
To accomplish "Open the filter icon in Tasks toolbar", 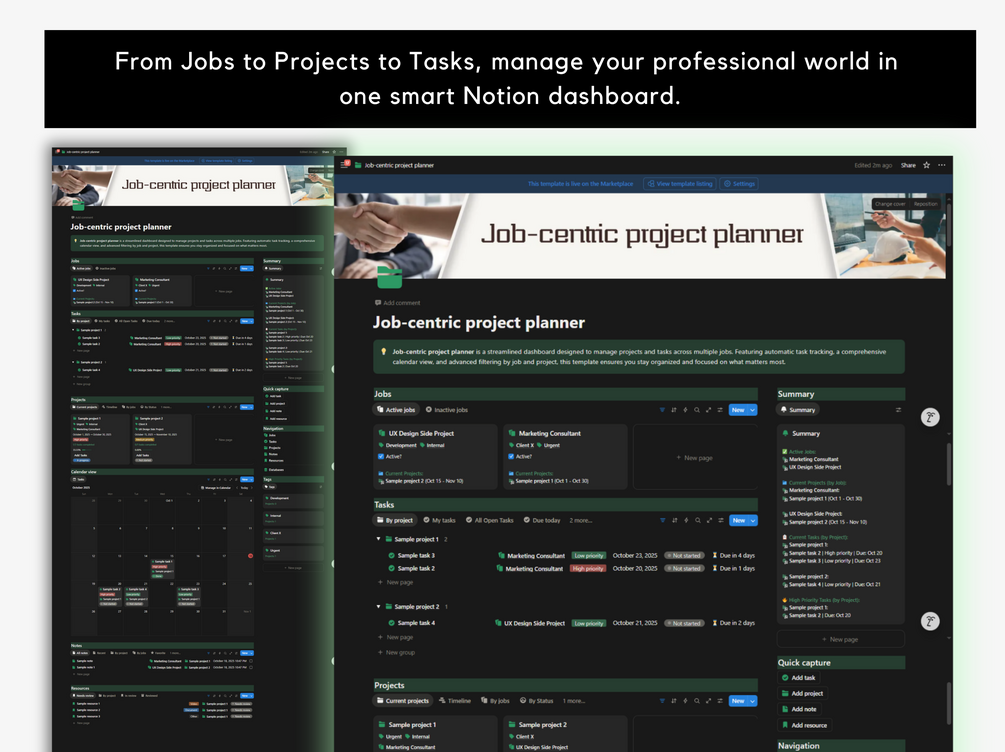I will coord(663,521).
